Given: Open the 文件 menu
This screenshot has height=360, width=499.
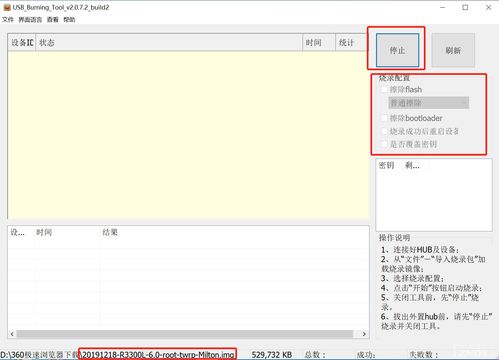Looking at the screenshot, I should coord(8,20).
